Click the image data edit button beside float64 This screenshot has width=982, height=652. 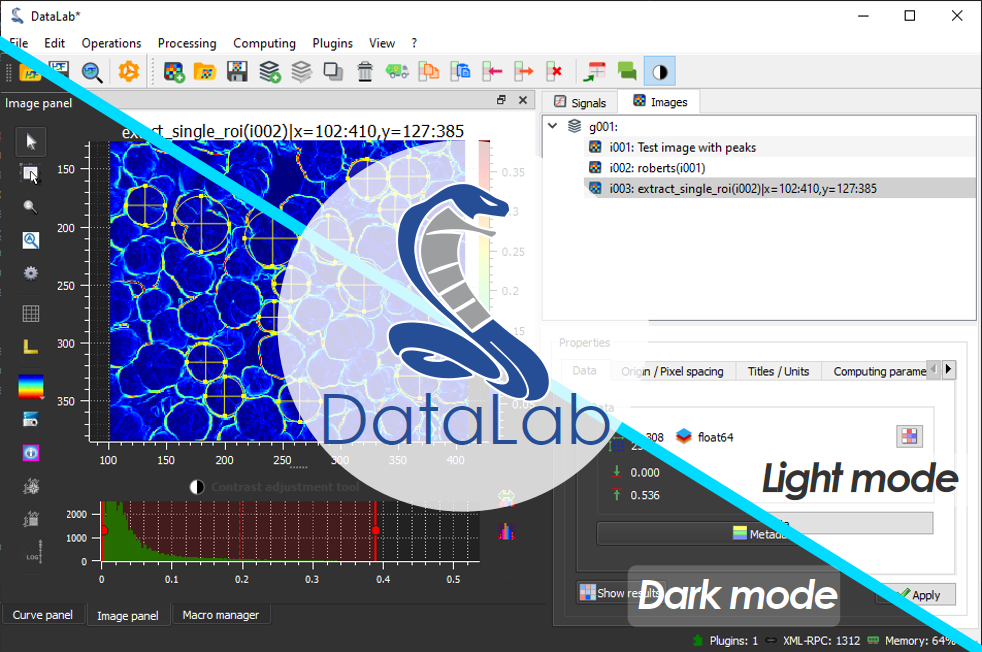(x=909, y=436)
